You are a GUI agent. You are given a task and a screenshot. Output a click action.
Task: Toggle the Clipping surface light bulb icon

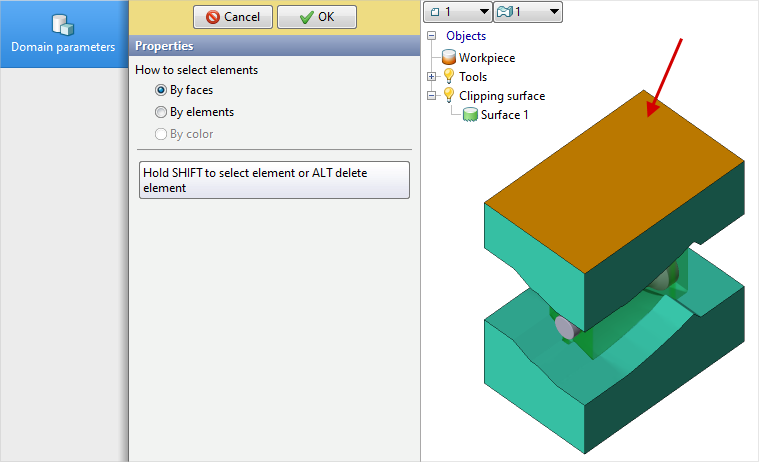point(449,96)
